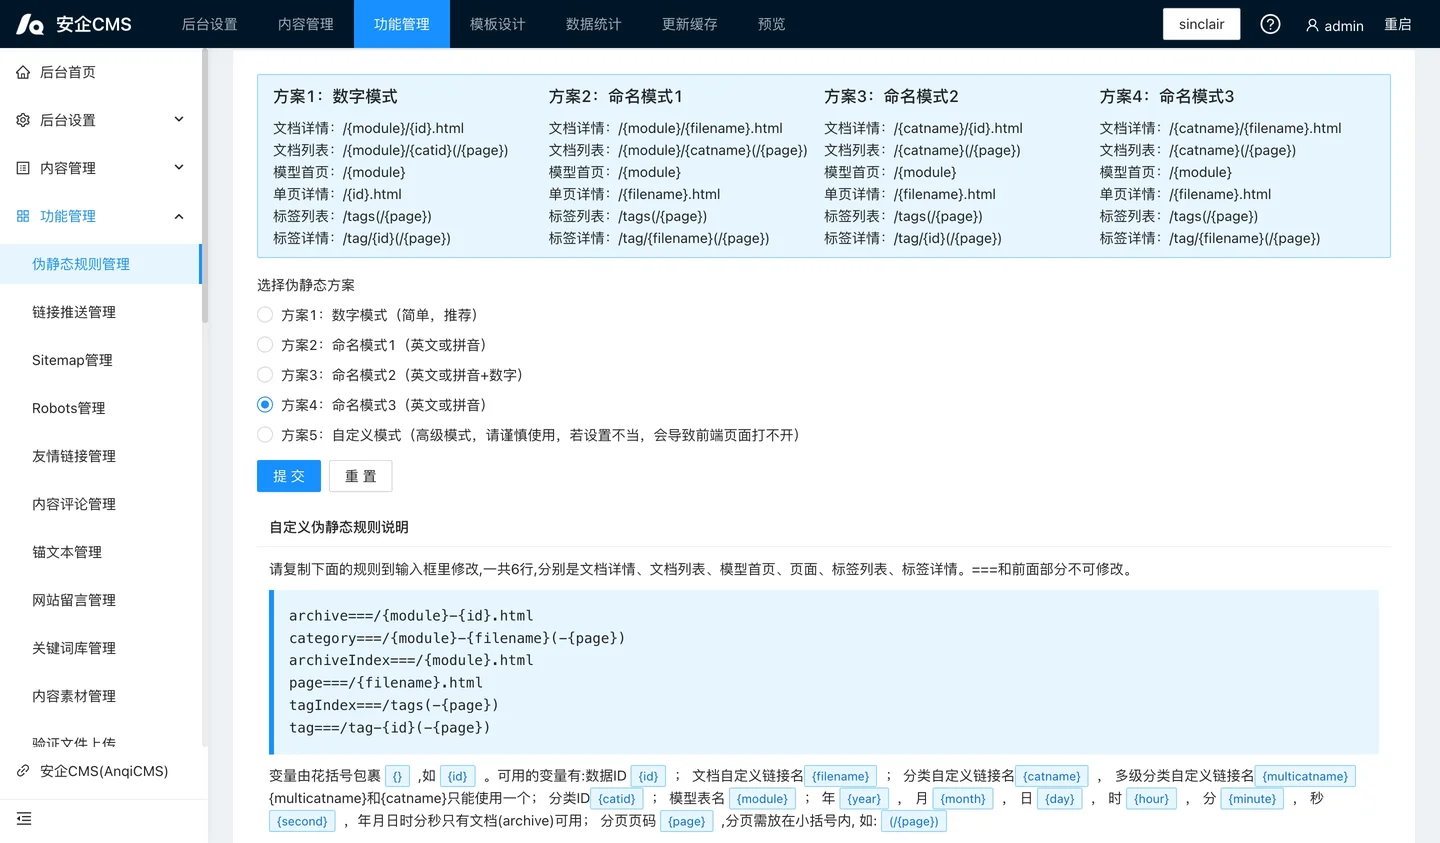Click the 安企CMS logo icon
1440x843 pixels.
(30, 24)
